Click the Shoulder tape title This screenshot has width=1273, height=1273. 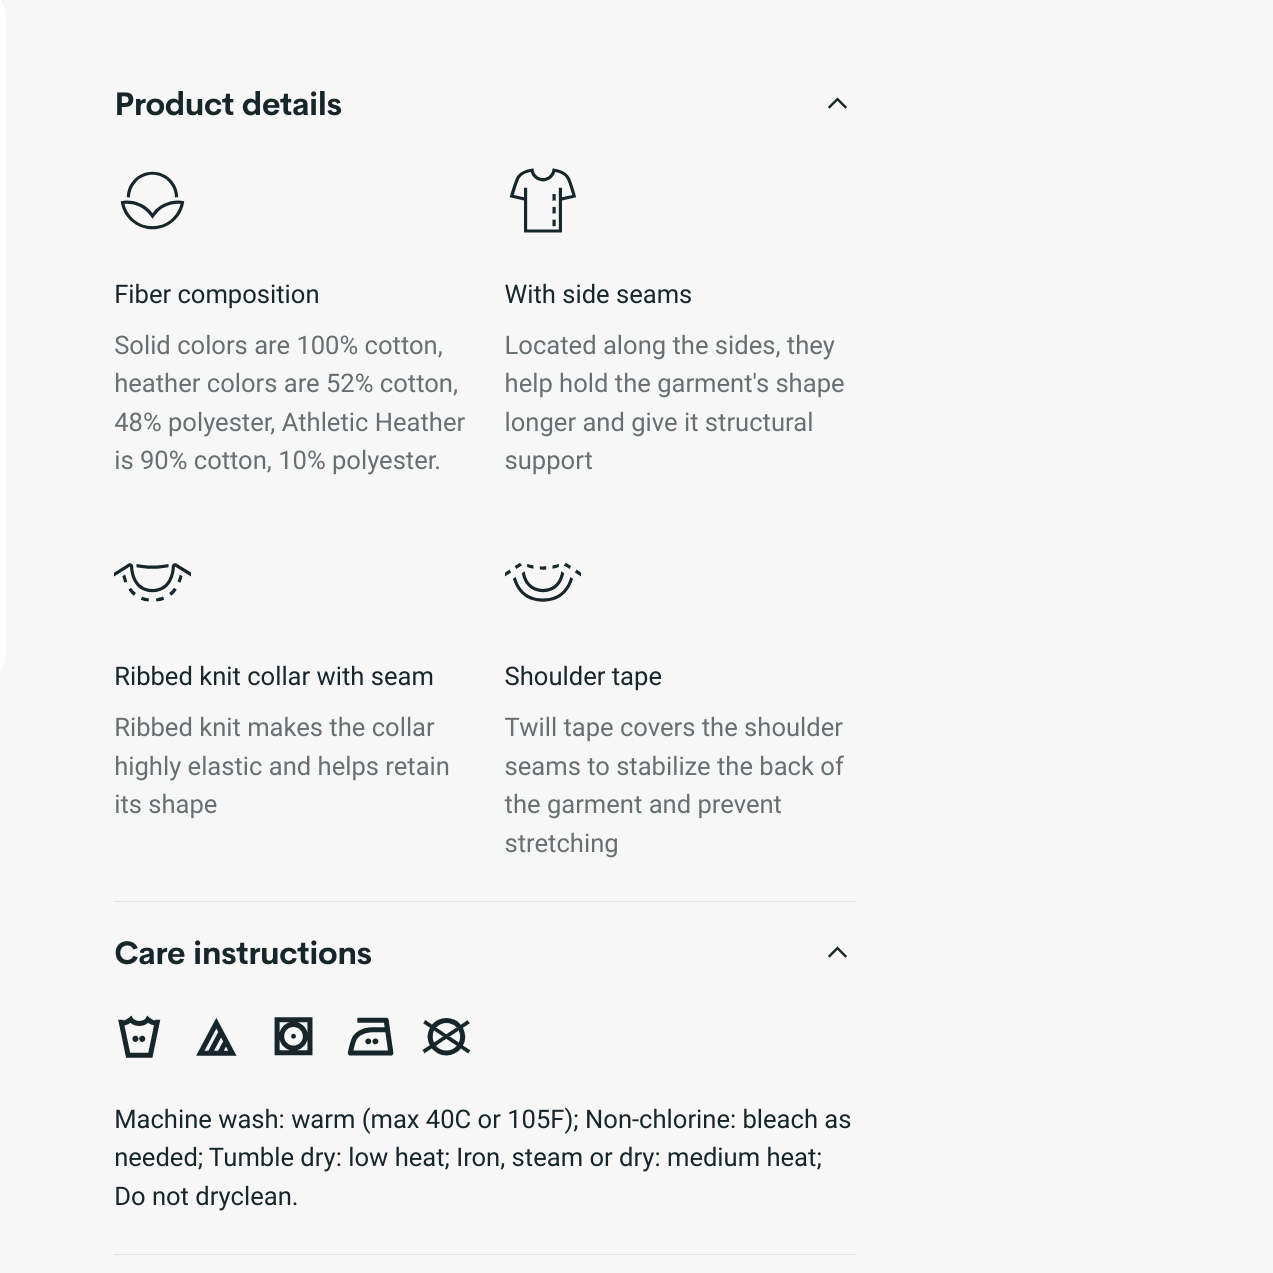(x=583, y=676)
